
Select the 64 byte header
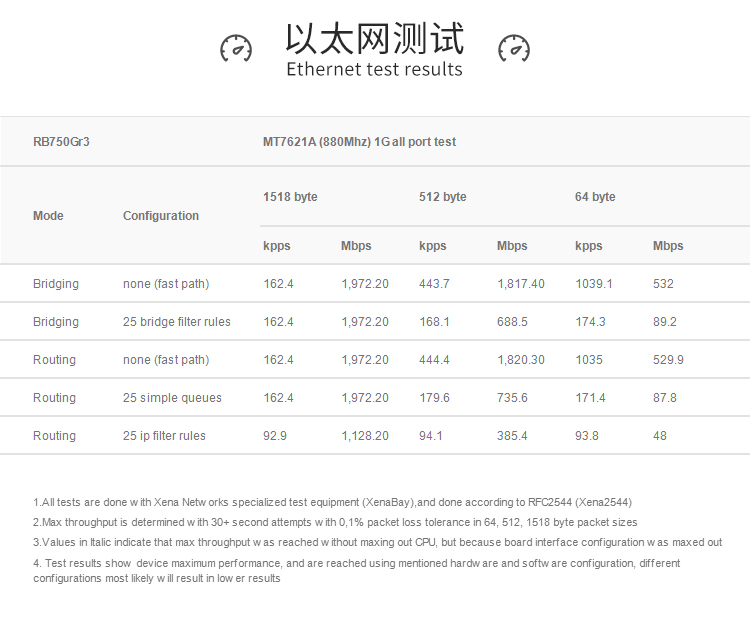click(595, 197)
